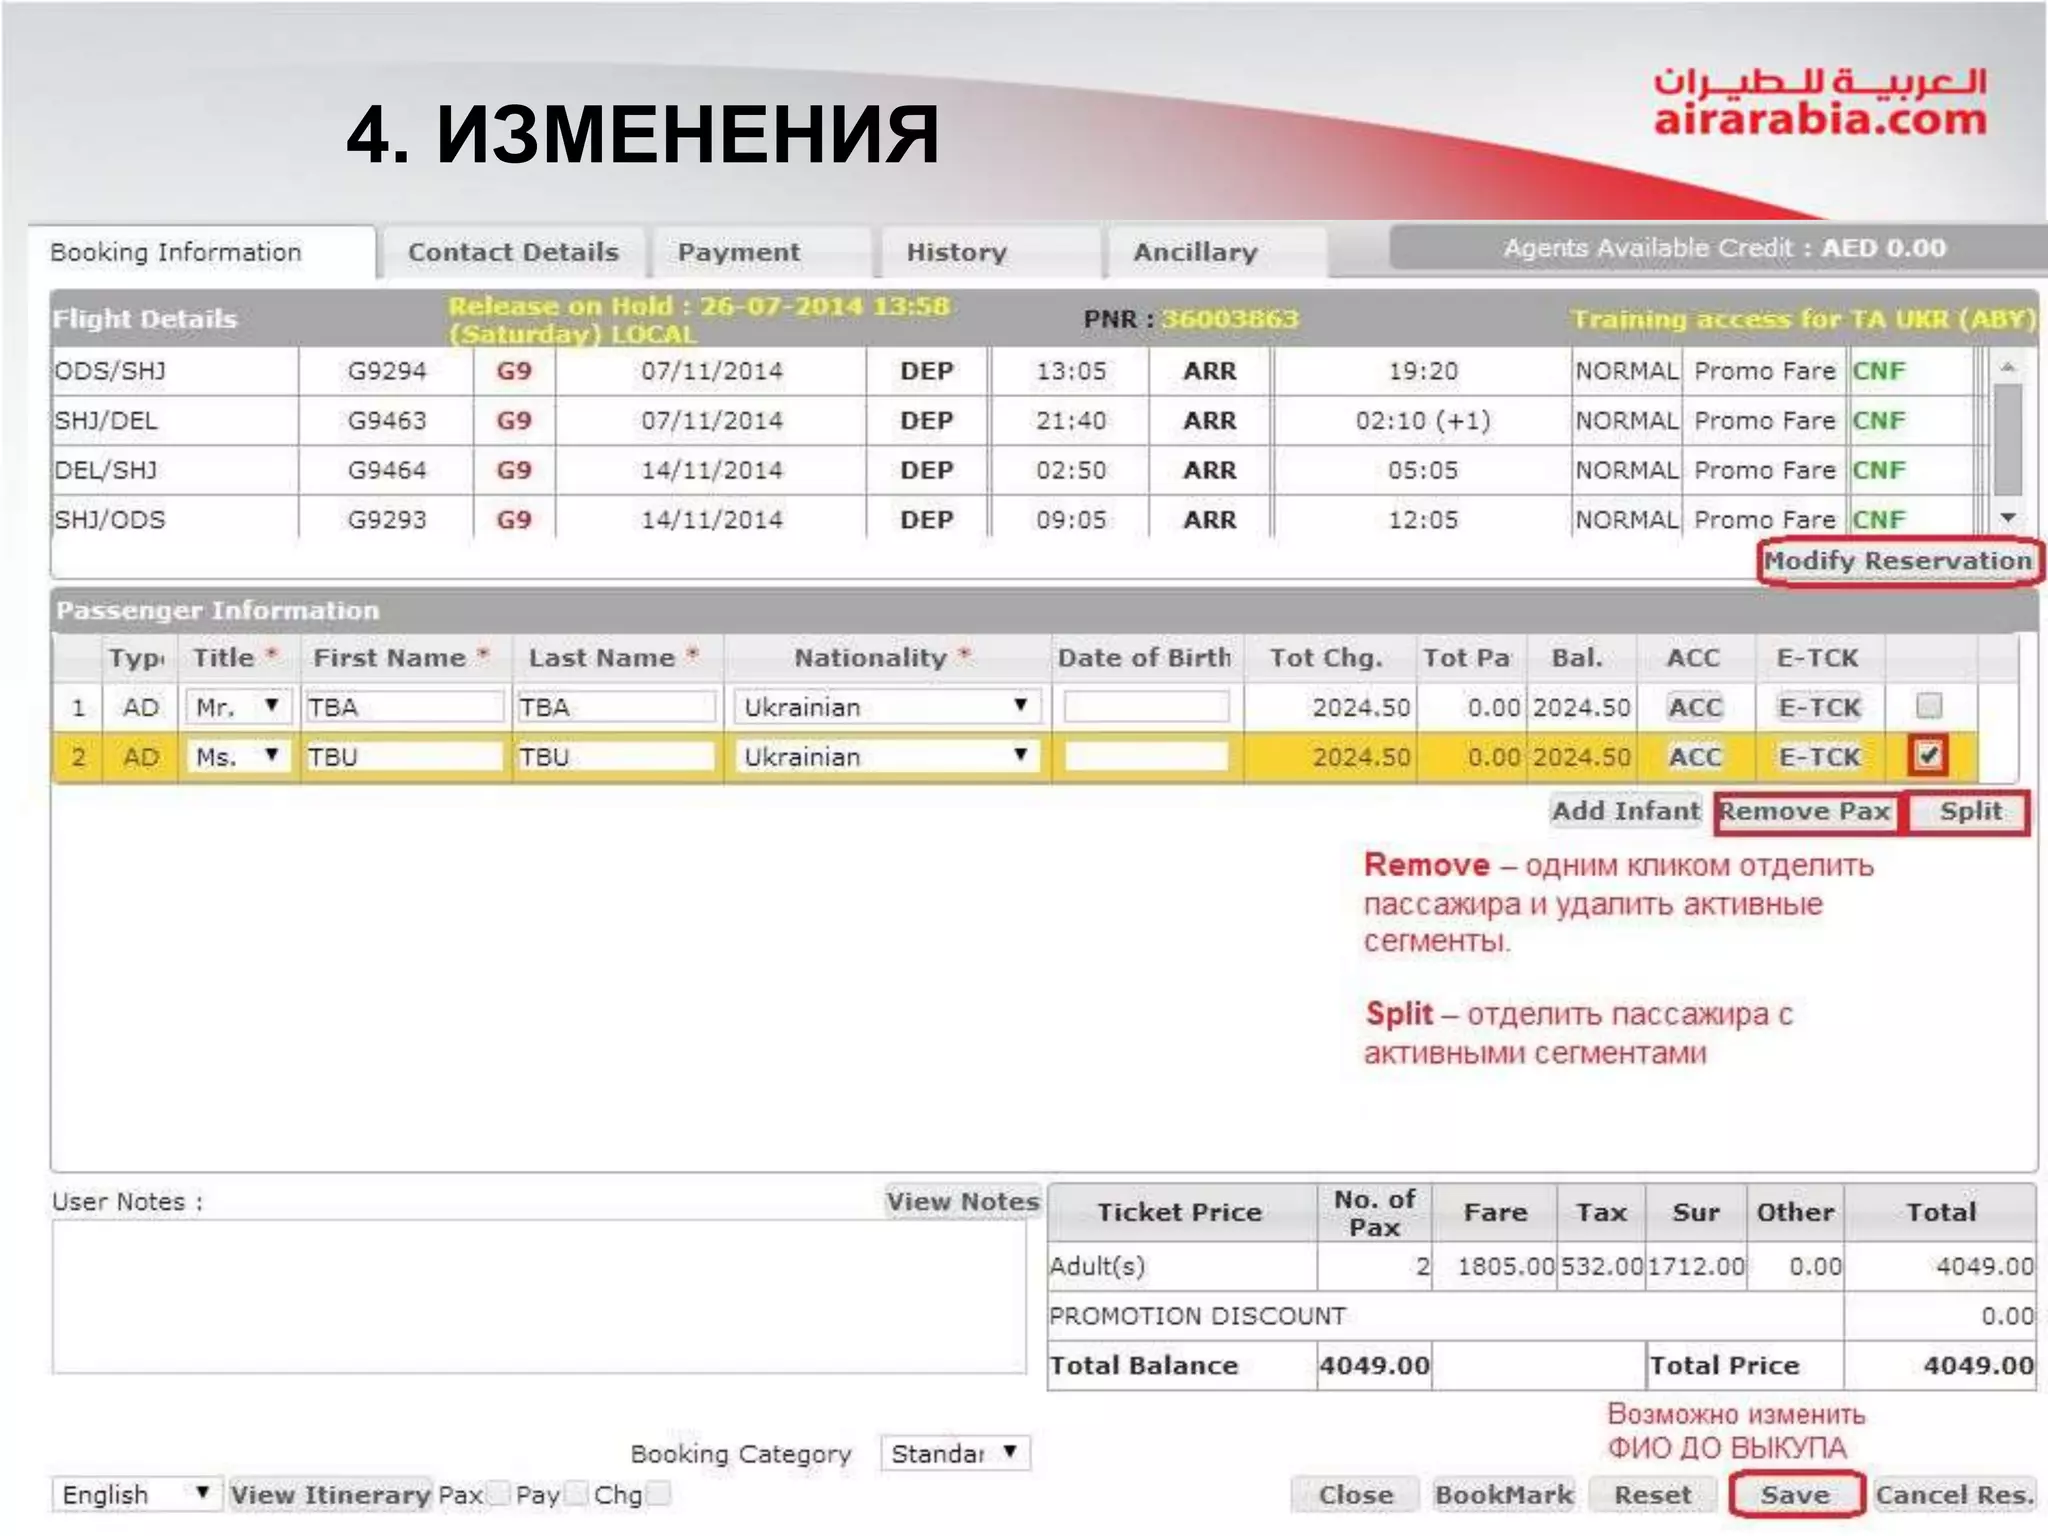The image size is (2048, 1536).
Task: Click Date of Birth field for passenger 1
Action: tap(1146, 707)
